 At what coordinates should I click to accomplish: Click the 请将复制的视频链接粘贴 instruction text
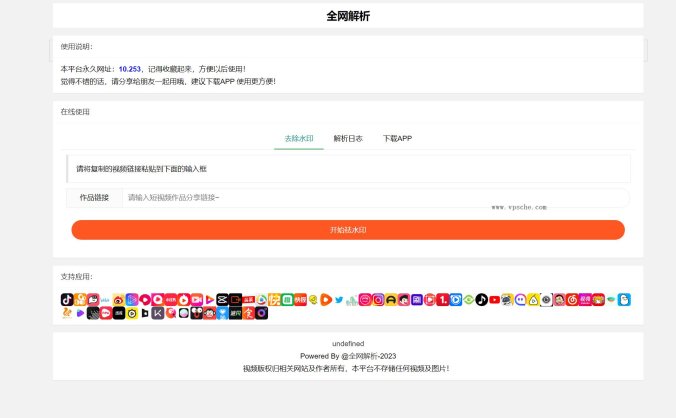click(x=141, y=169)
